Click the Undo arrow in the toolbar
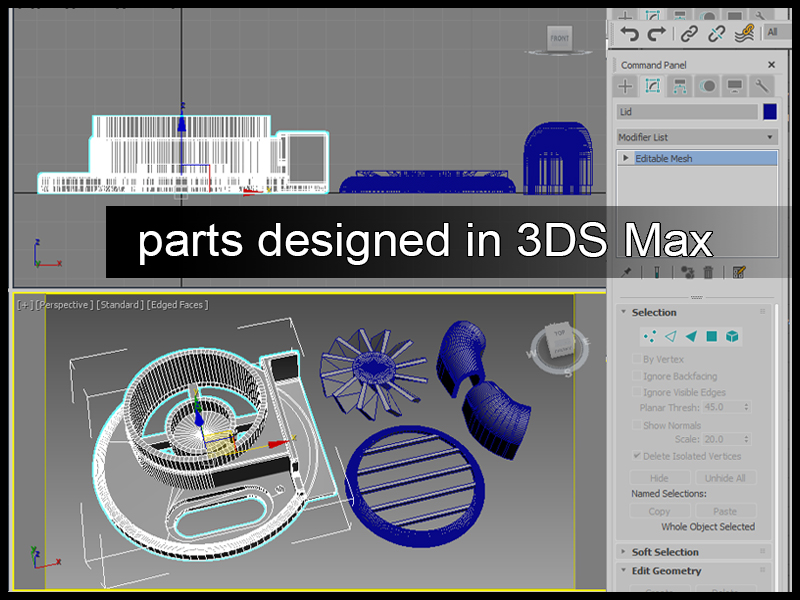The image size is (800, 600). (x=629, y=34)
